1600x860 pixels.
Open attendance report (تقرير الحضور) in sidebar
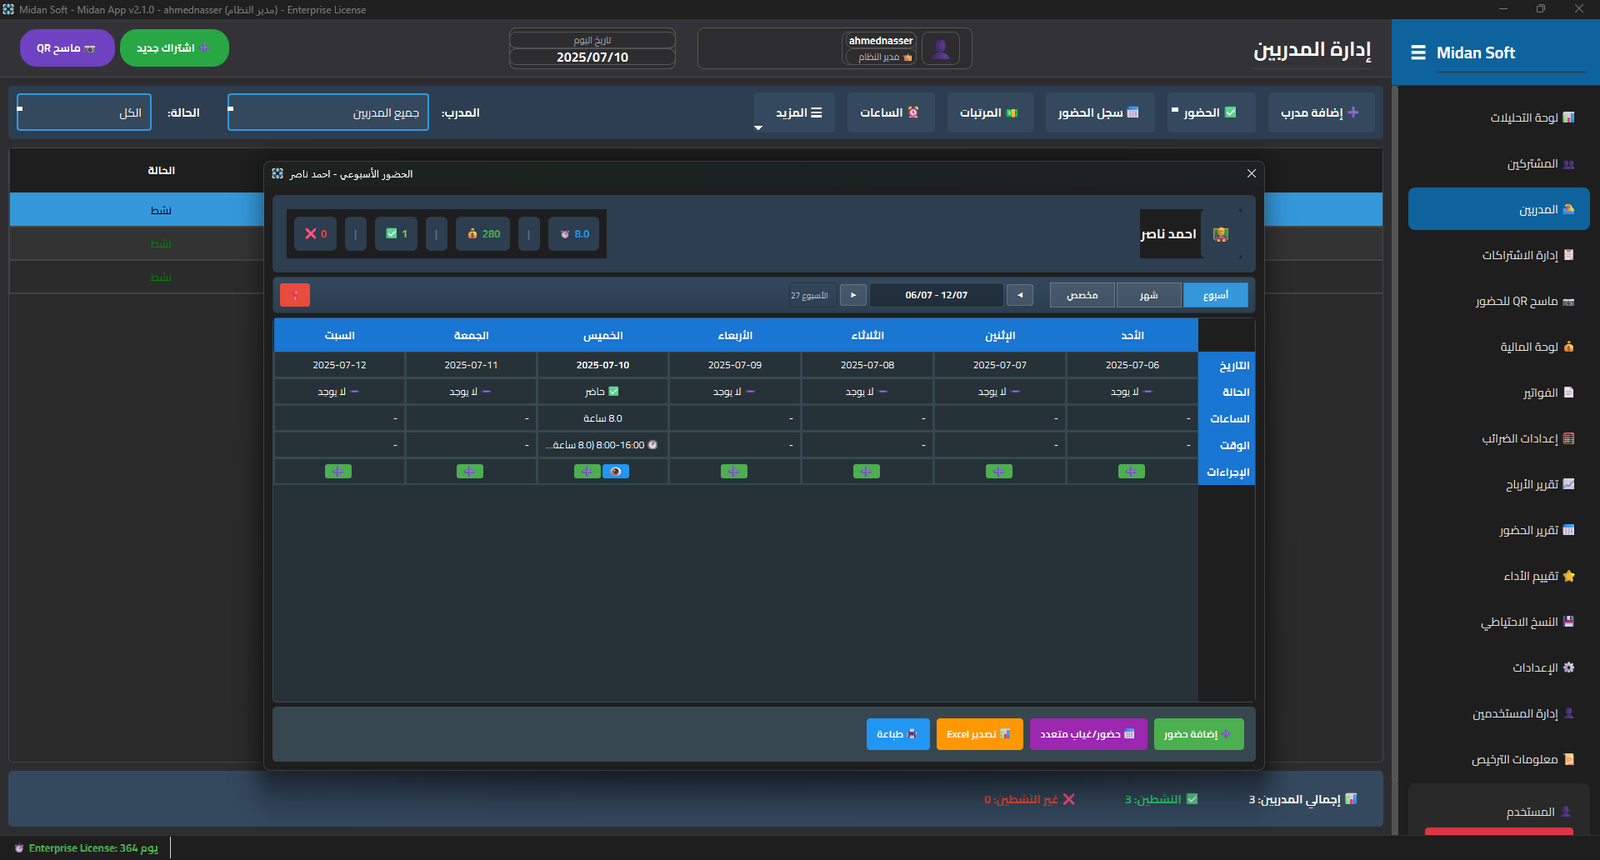(1536, 530)
